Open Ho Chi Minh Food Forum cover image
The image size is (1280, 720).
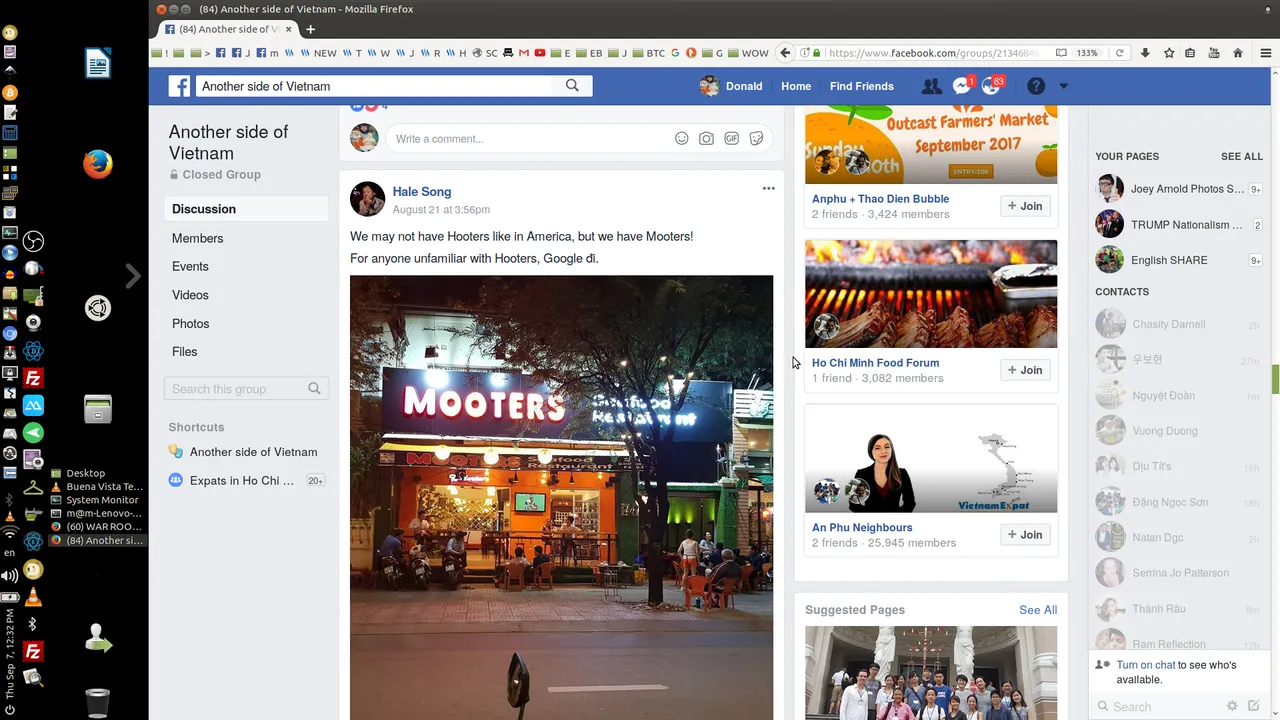pyautogui.click(x=931, y=294)
